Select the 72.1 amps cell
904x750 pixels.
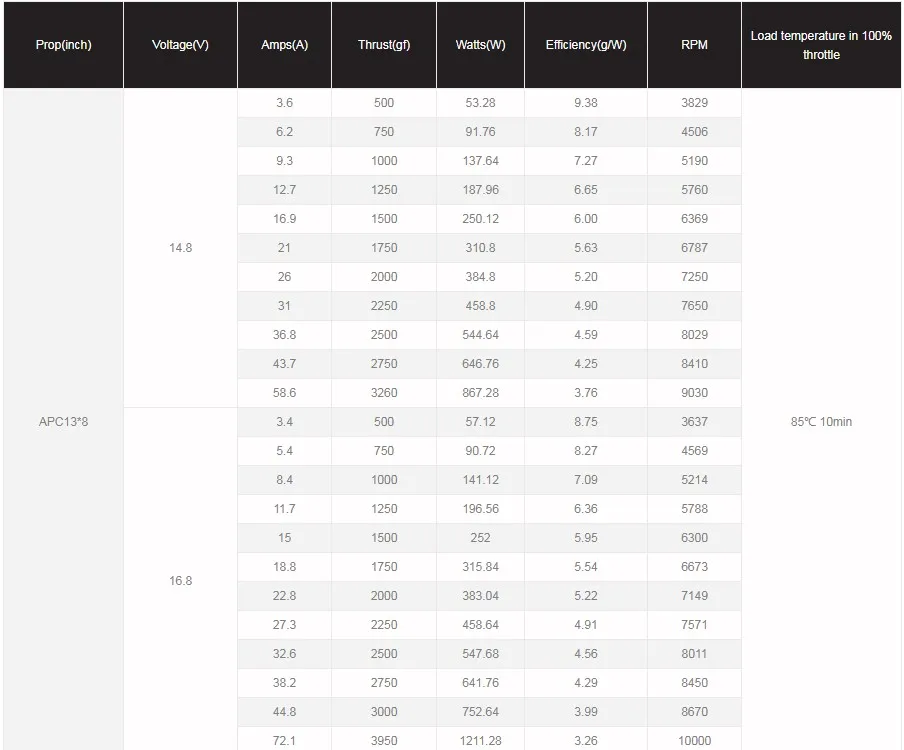tap(285, 740)
